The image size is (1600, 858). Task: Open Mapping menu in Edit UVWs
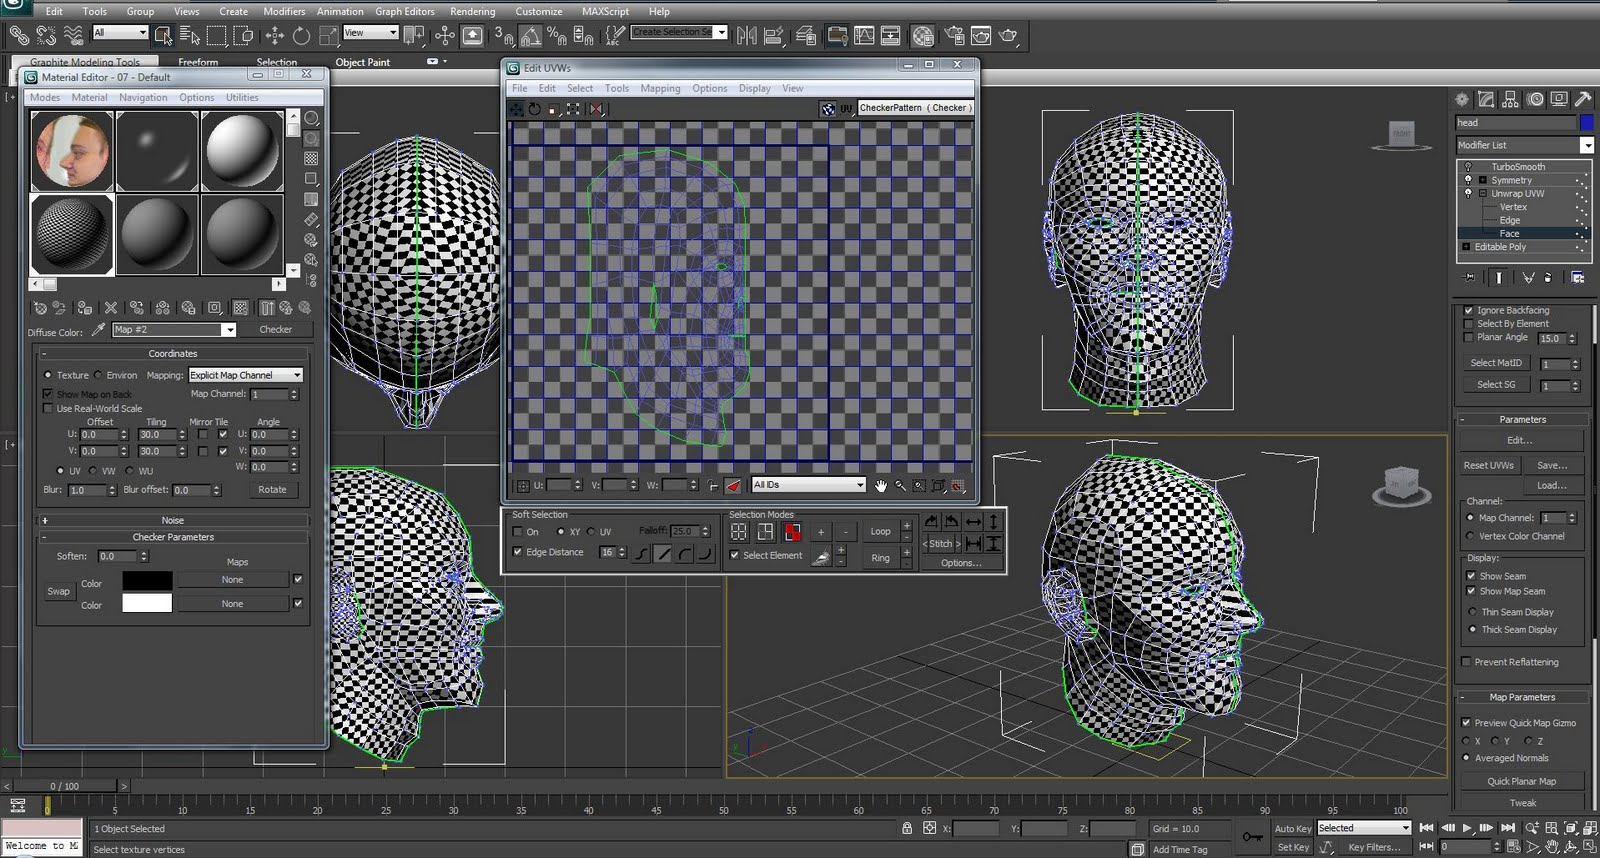click(660, 88)
